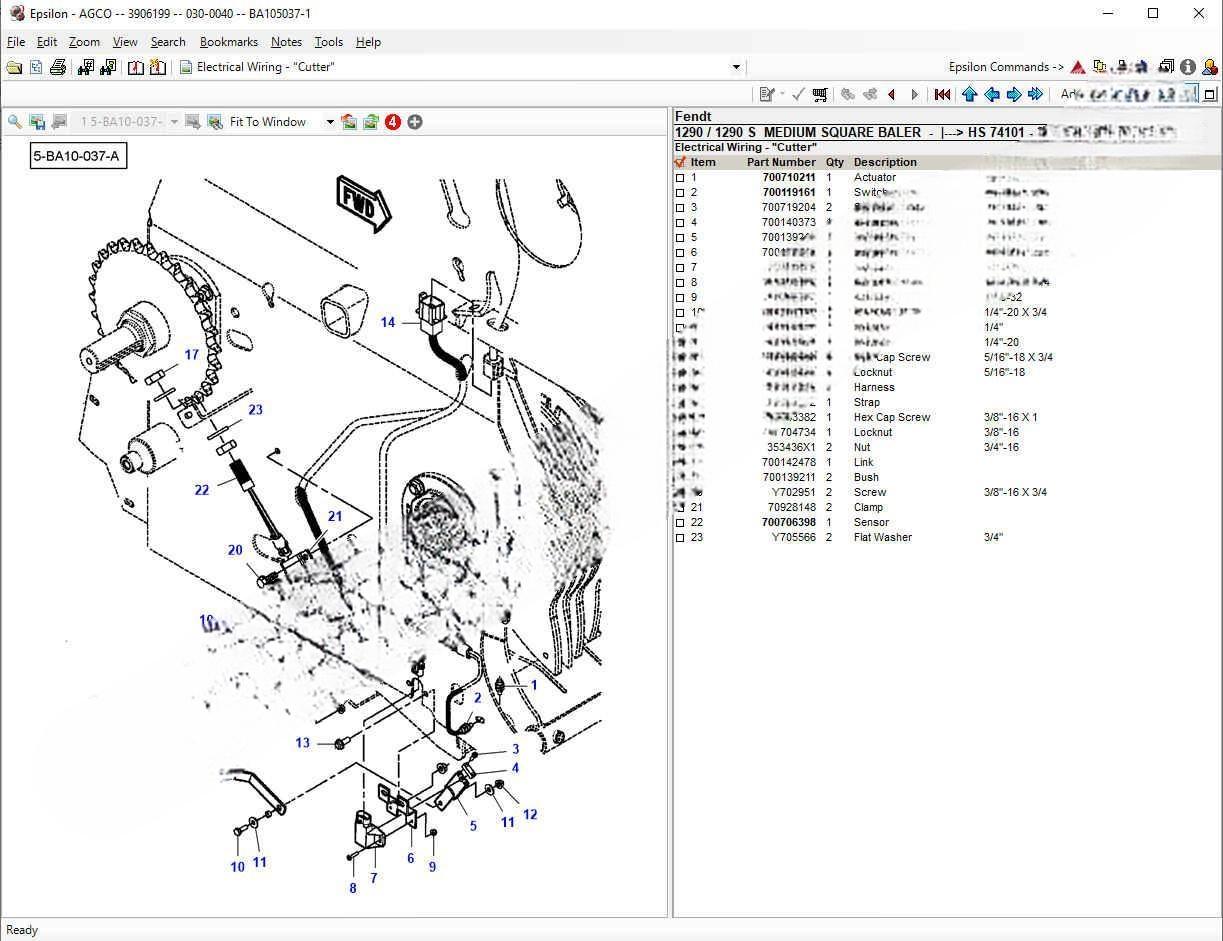Click the magnifier zoom icon above diagram
This screenshot has width=1223, height=941.
point(14,122)
